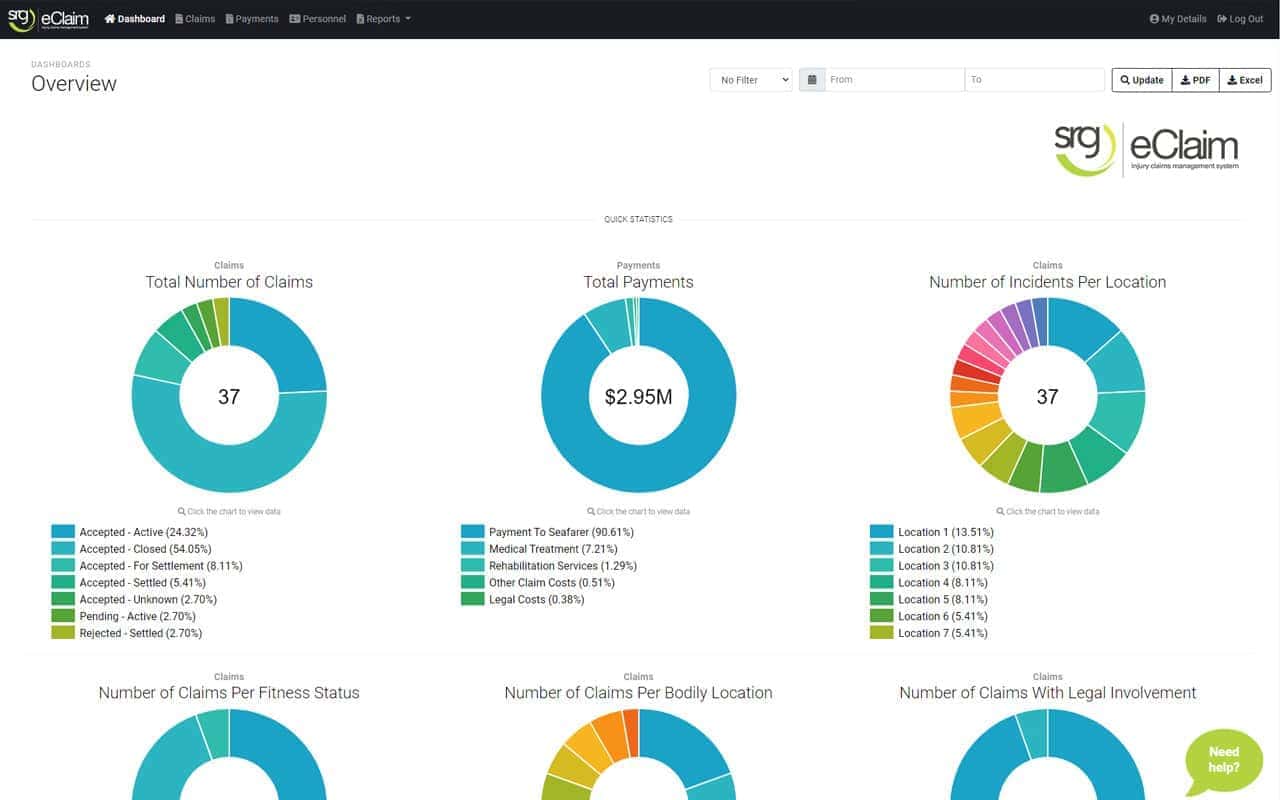Toggle Medical Treatment legend swatch

[x=472, y=549]
